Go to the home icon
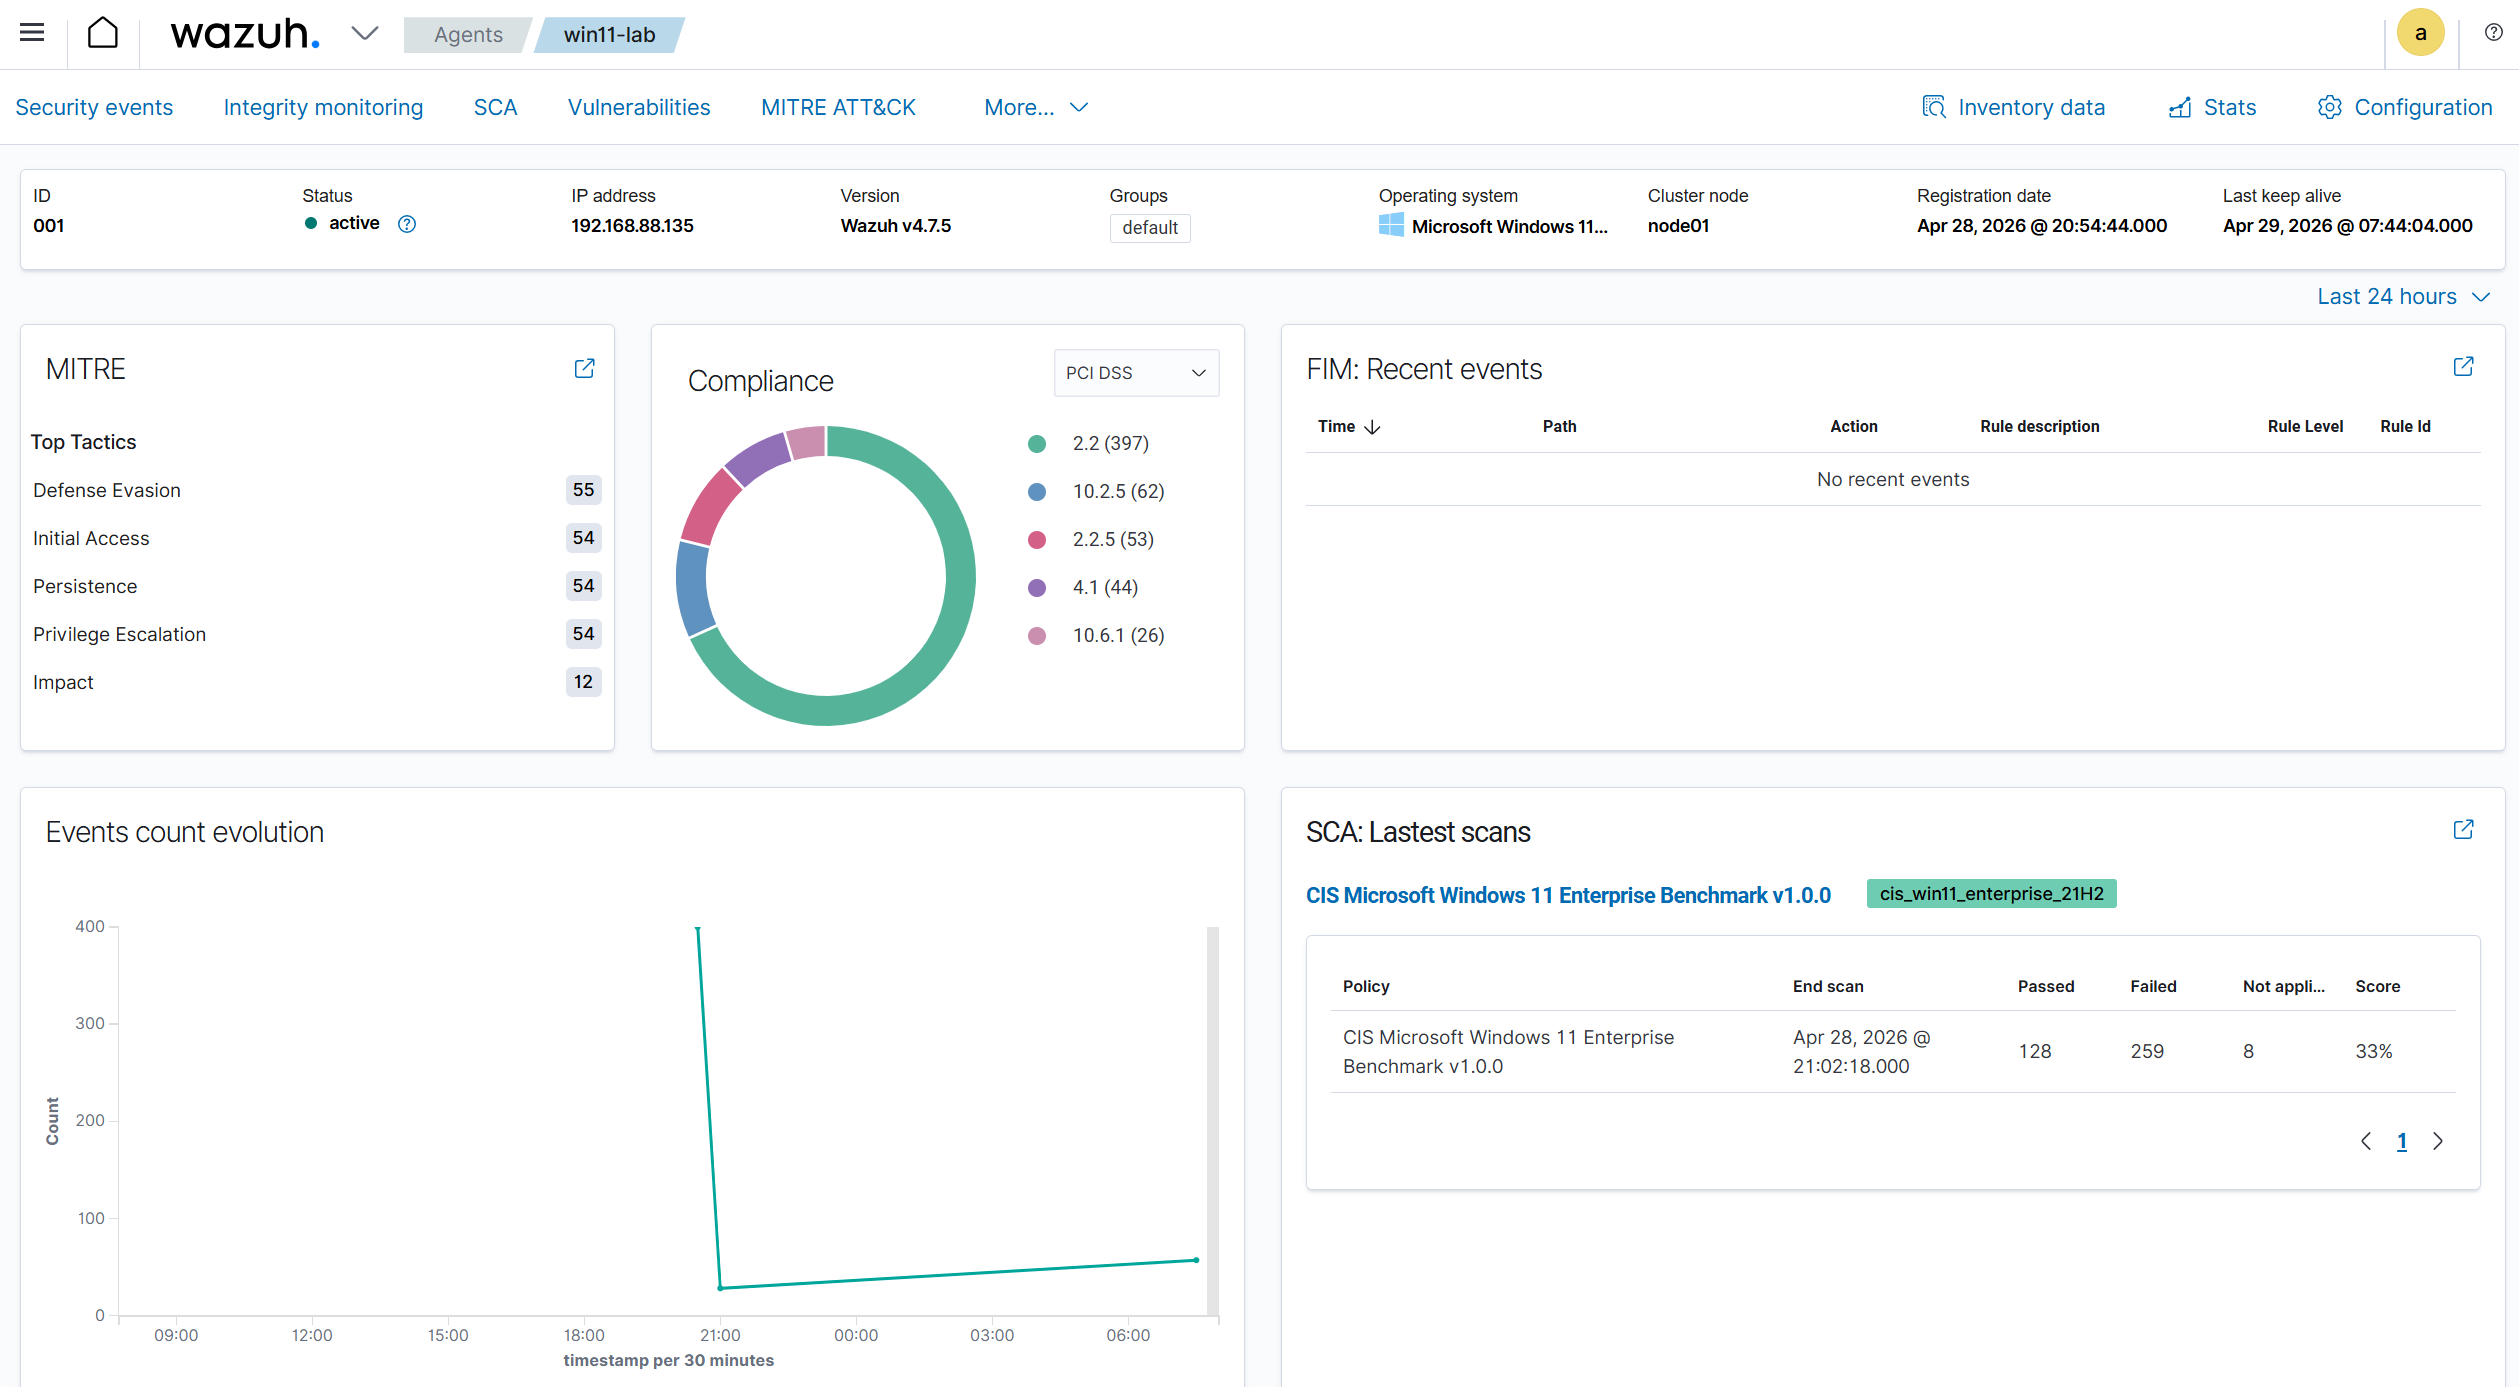This screenshot has height=1387, width=2519. click(103, 33)
